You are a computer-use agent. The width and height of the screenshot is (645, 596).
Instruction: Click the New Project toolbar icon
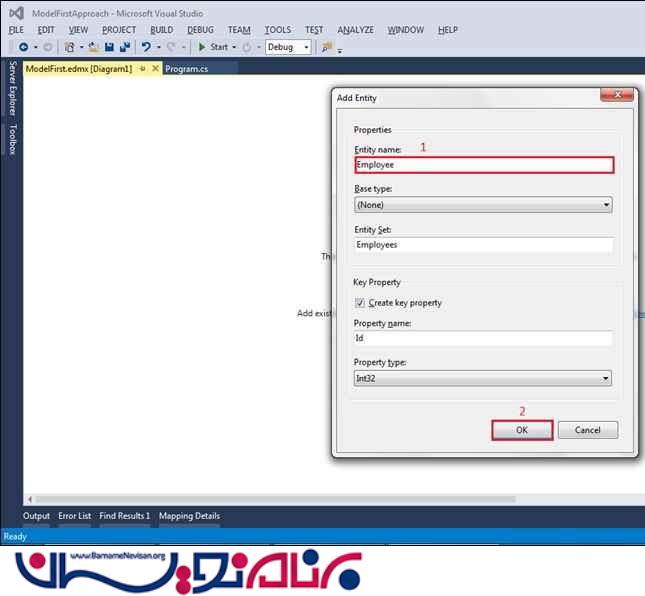tap(70, 47)
